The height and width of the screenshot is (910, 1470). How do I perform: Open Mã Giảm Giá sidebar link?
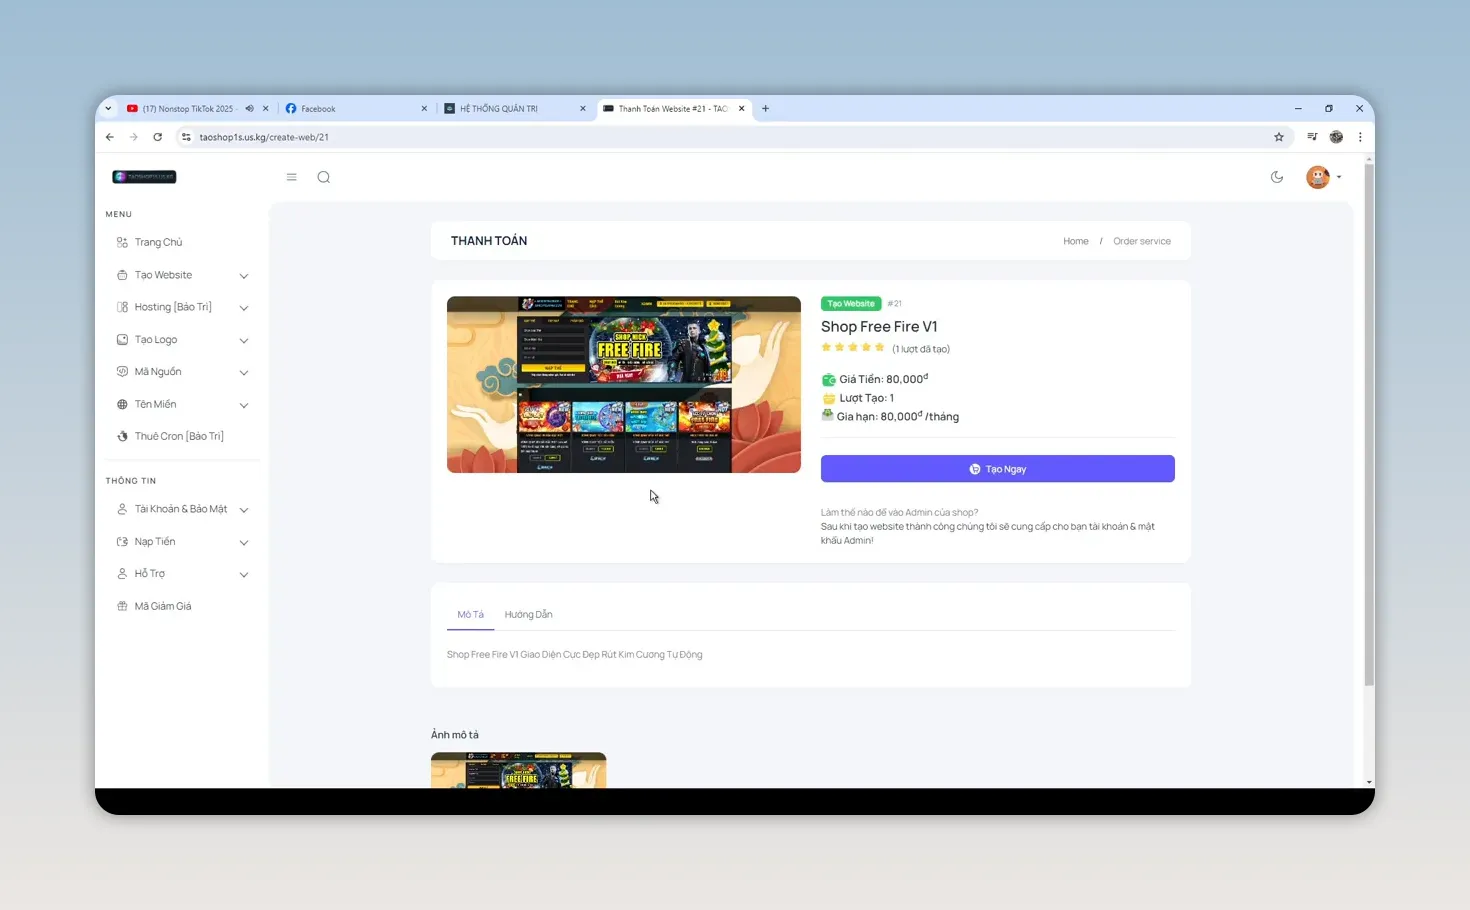tap(163, 606)
